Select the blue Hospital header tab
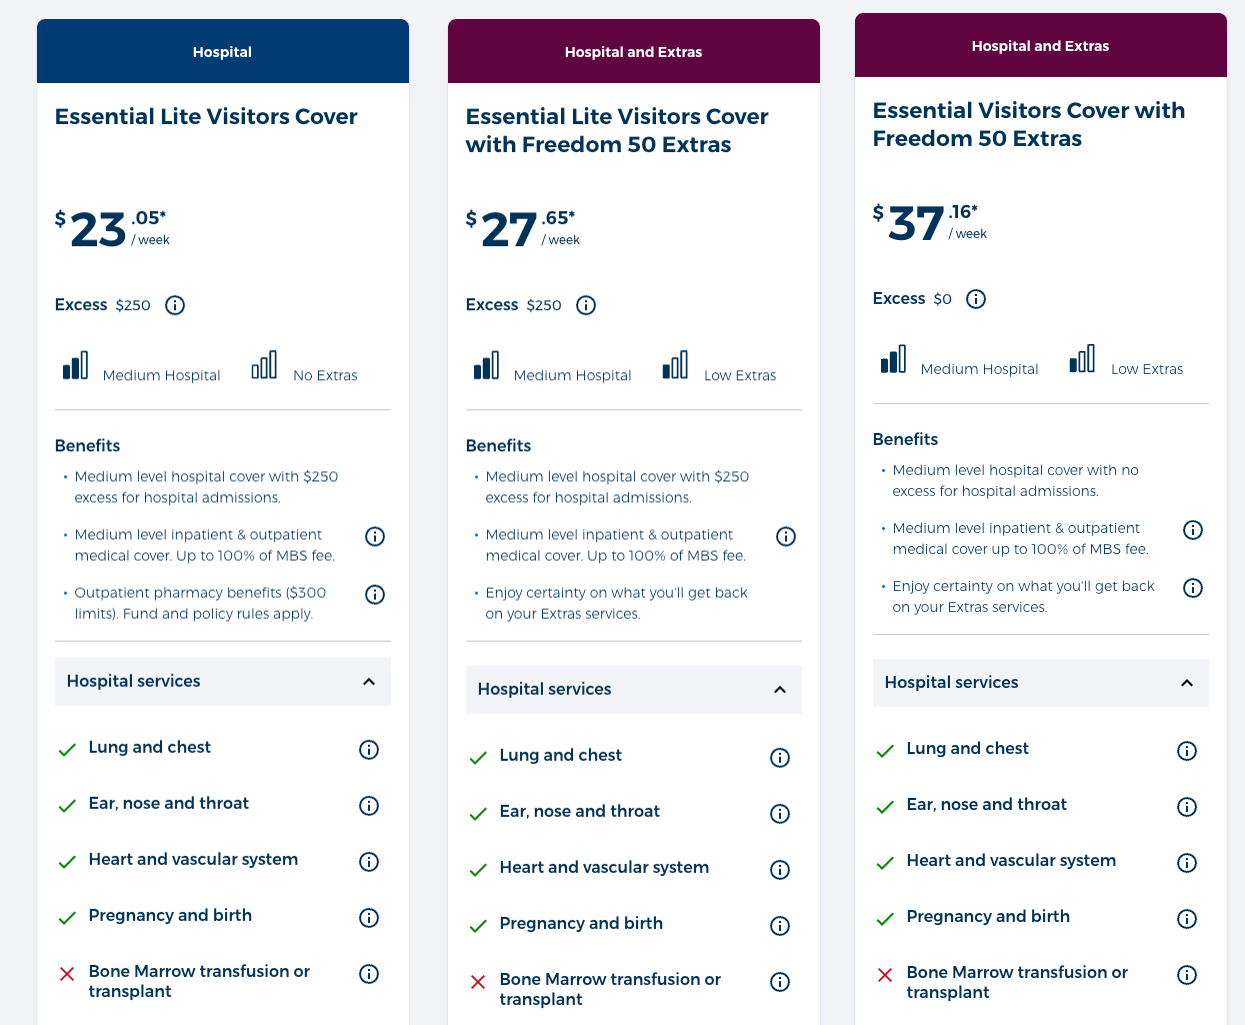The image size is (1245, 1025). pyautogui.click(x=222, y=52)
